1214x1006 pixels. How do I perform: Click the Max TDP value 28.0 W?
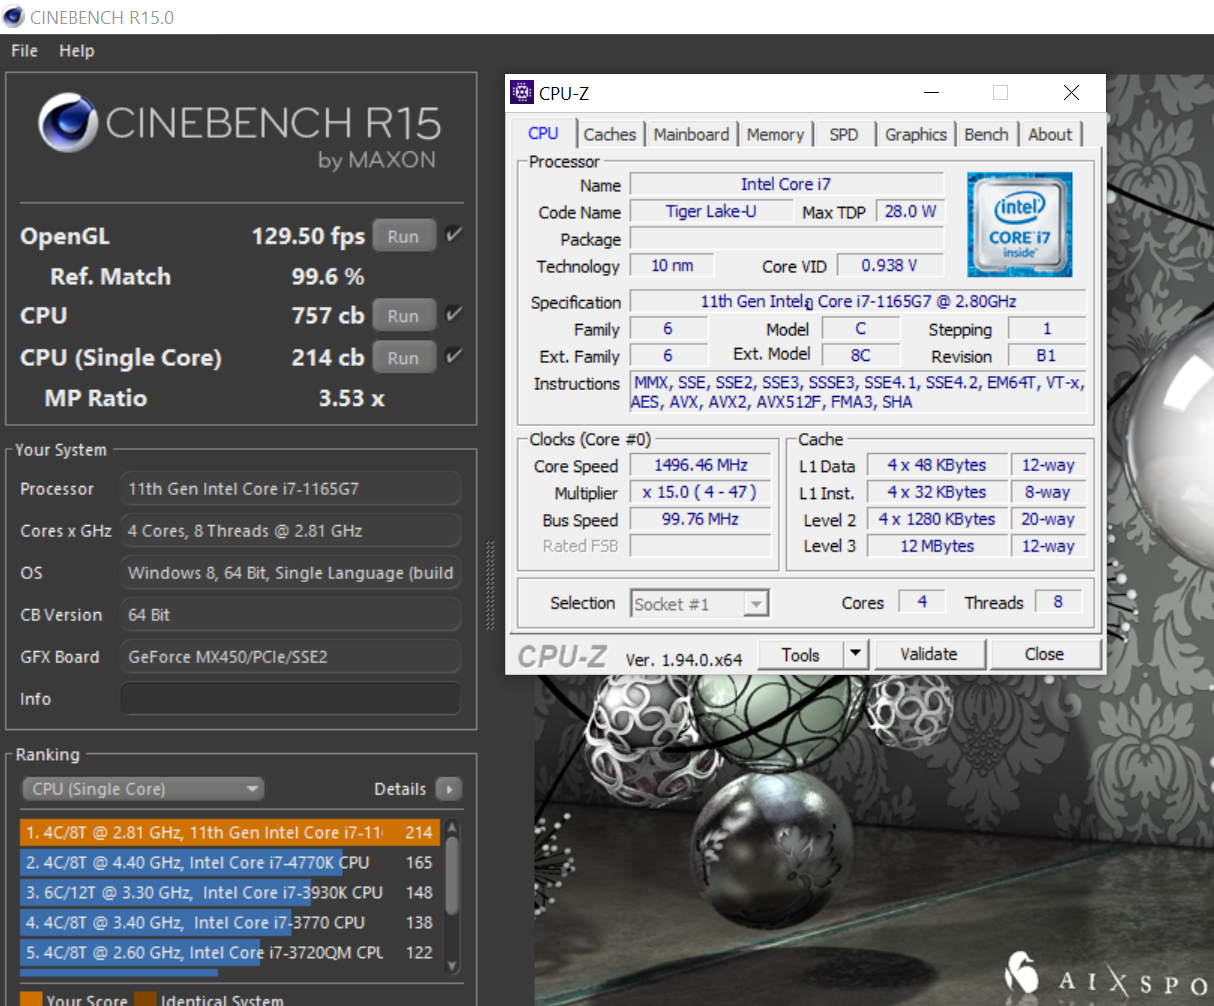[910, 211]
